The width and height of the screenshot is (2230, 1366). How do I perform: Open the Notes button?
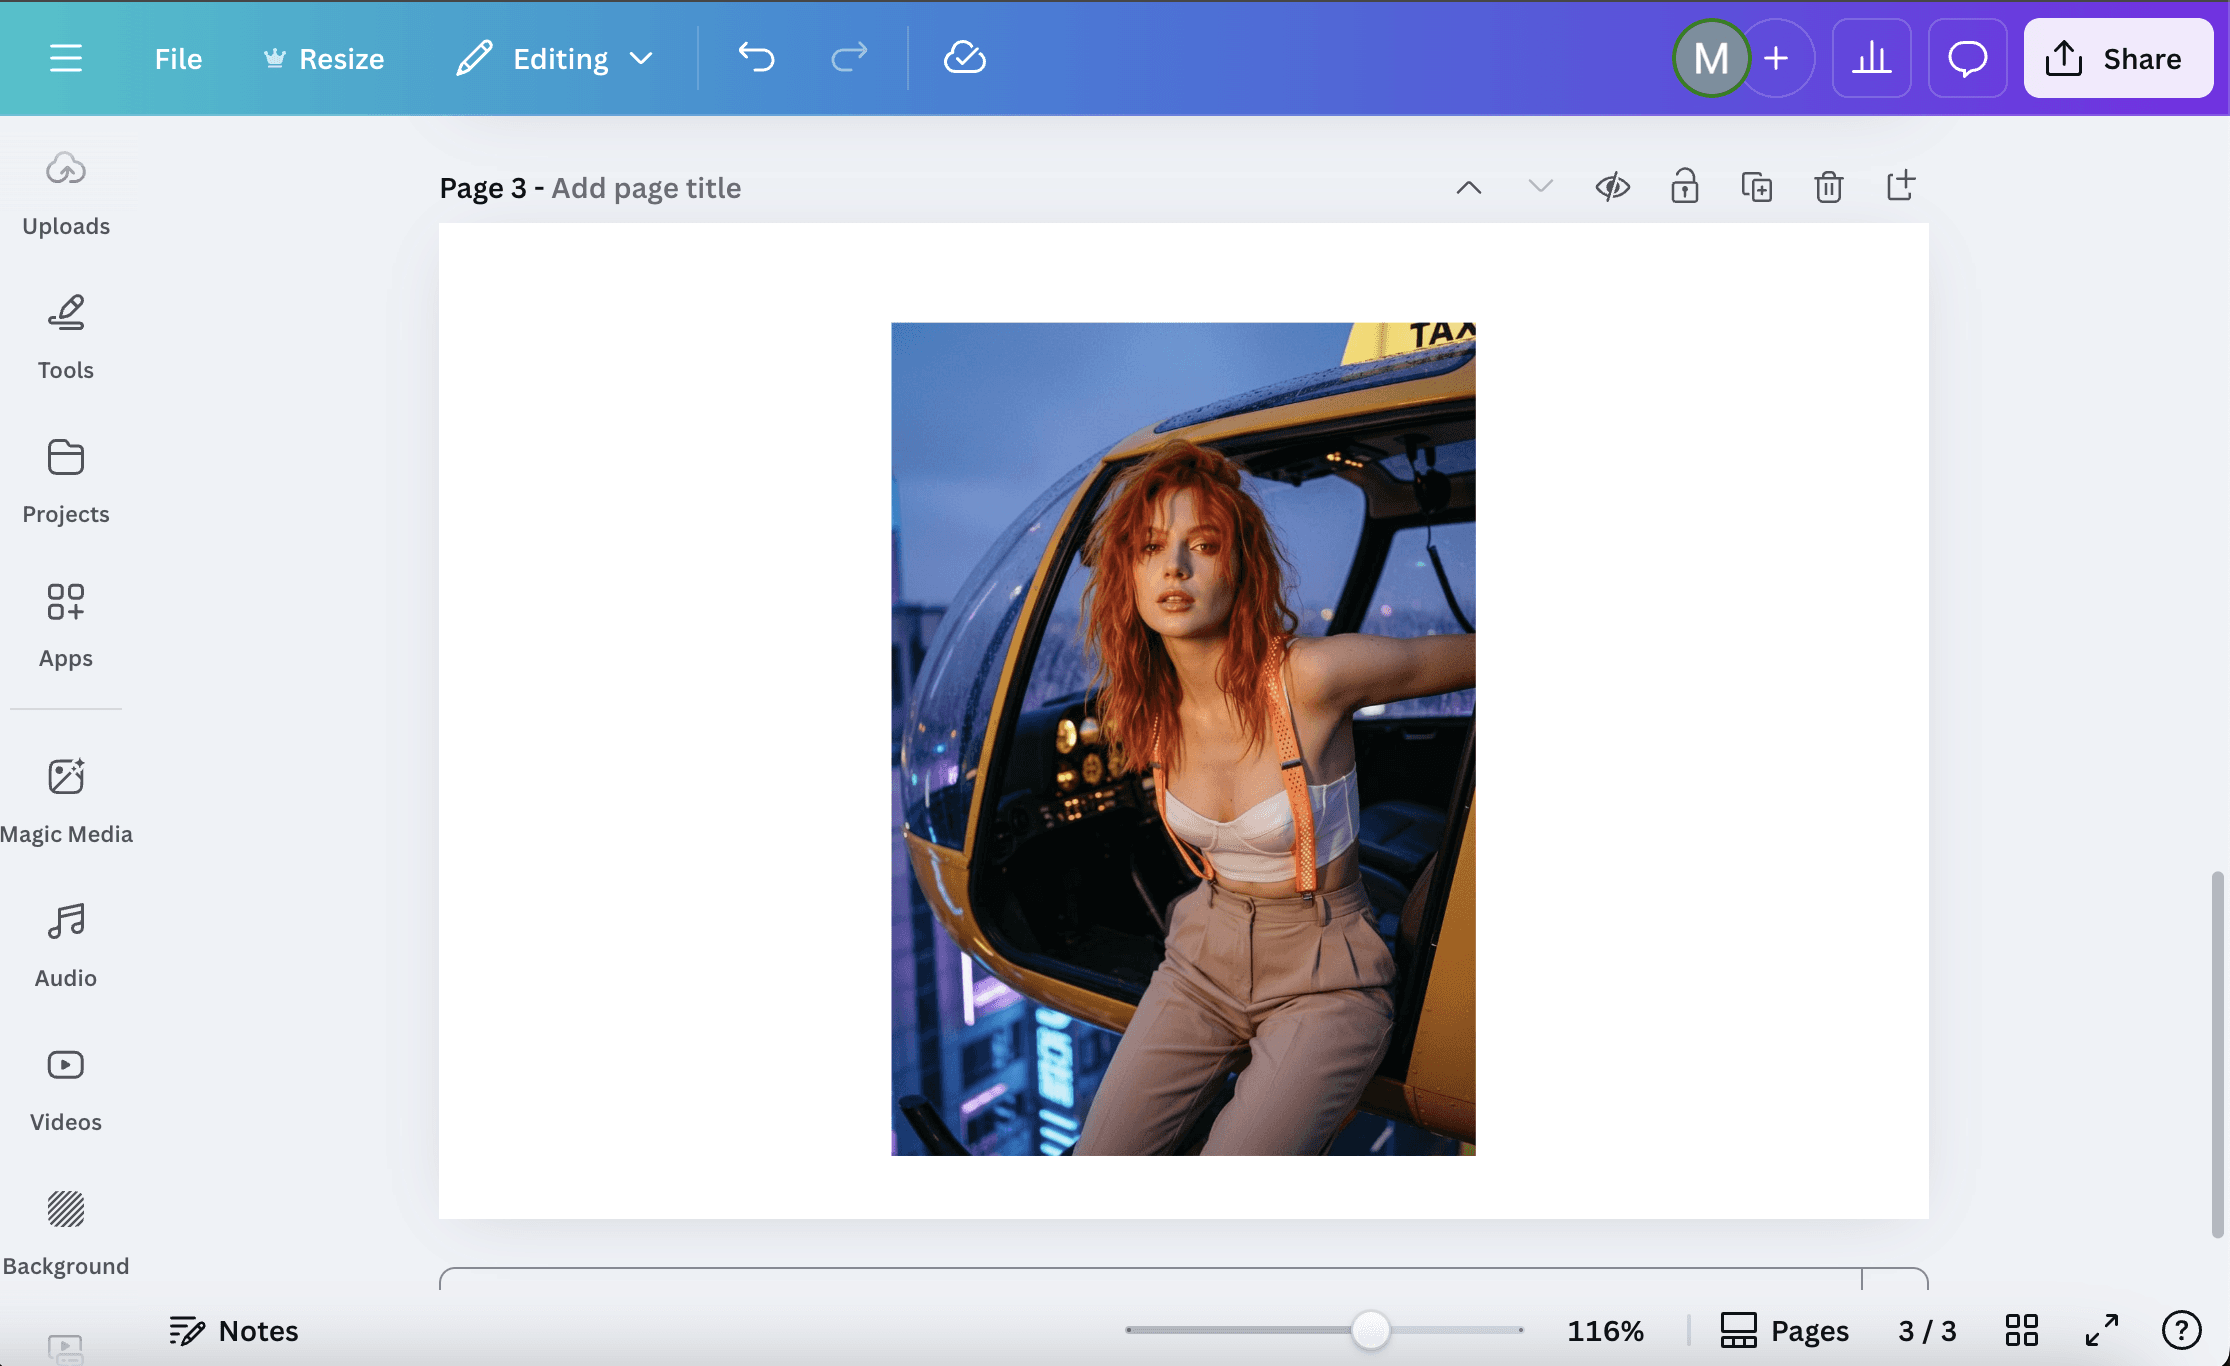[x=234, y=1330]
